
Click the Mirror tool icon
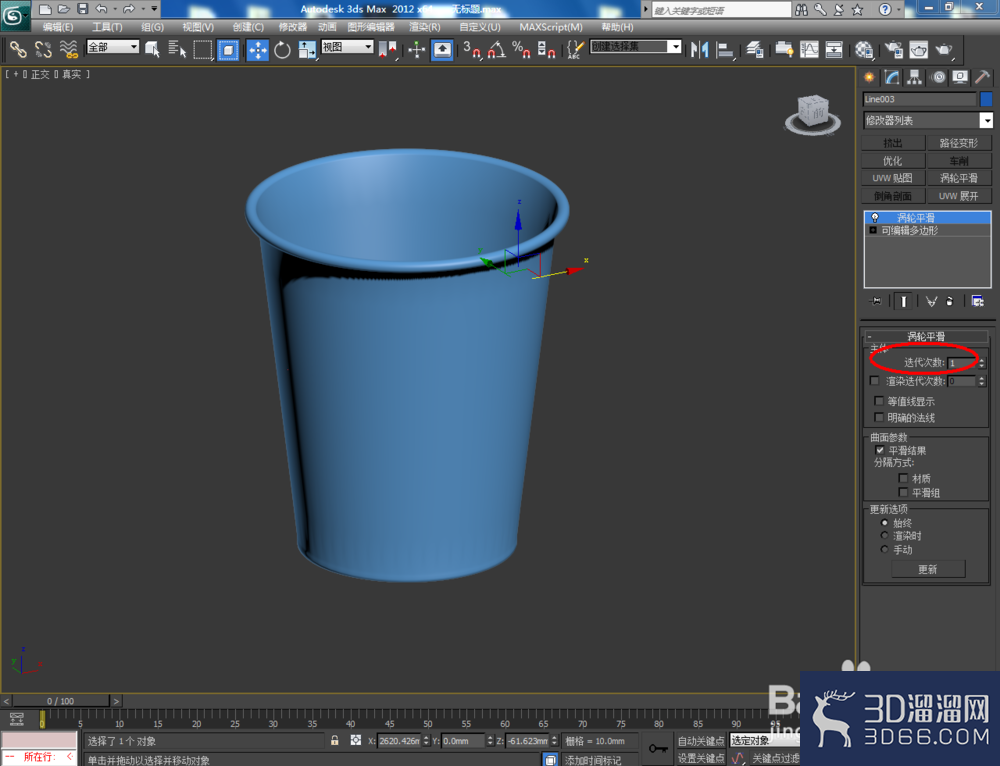[x=700, y=50]
